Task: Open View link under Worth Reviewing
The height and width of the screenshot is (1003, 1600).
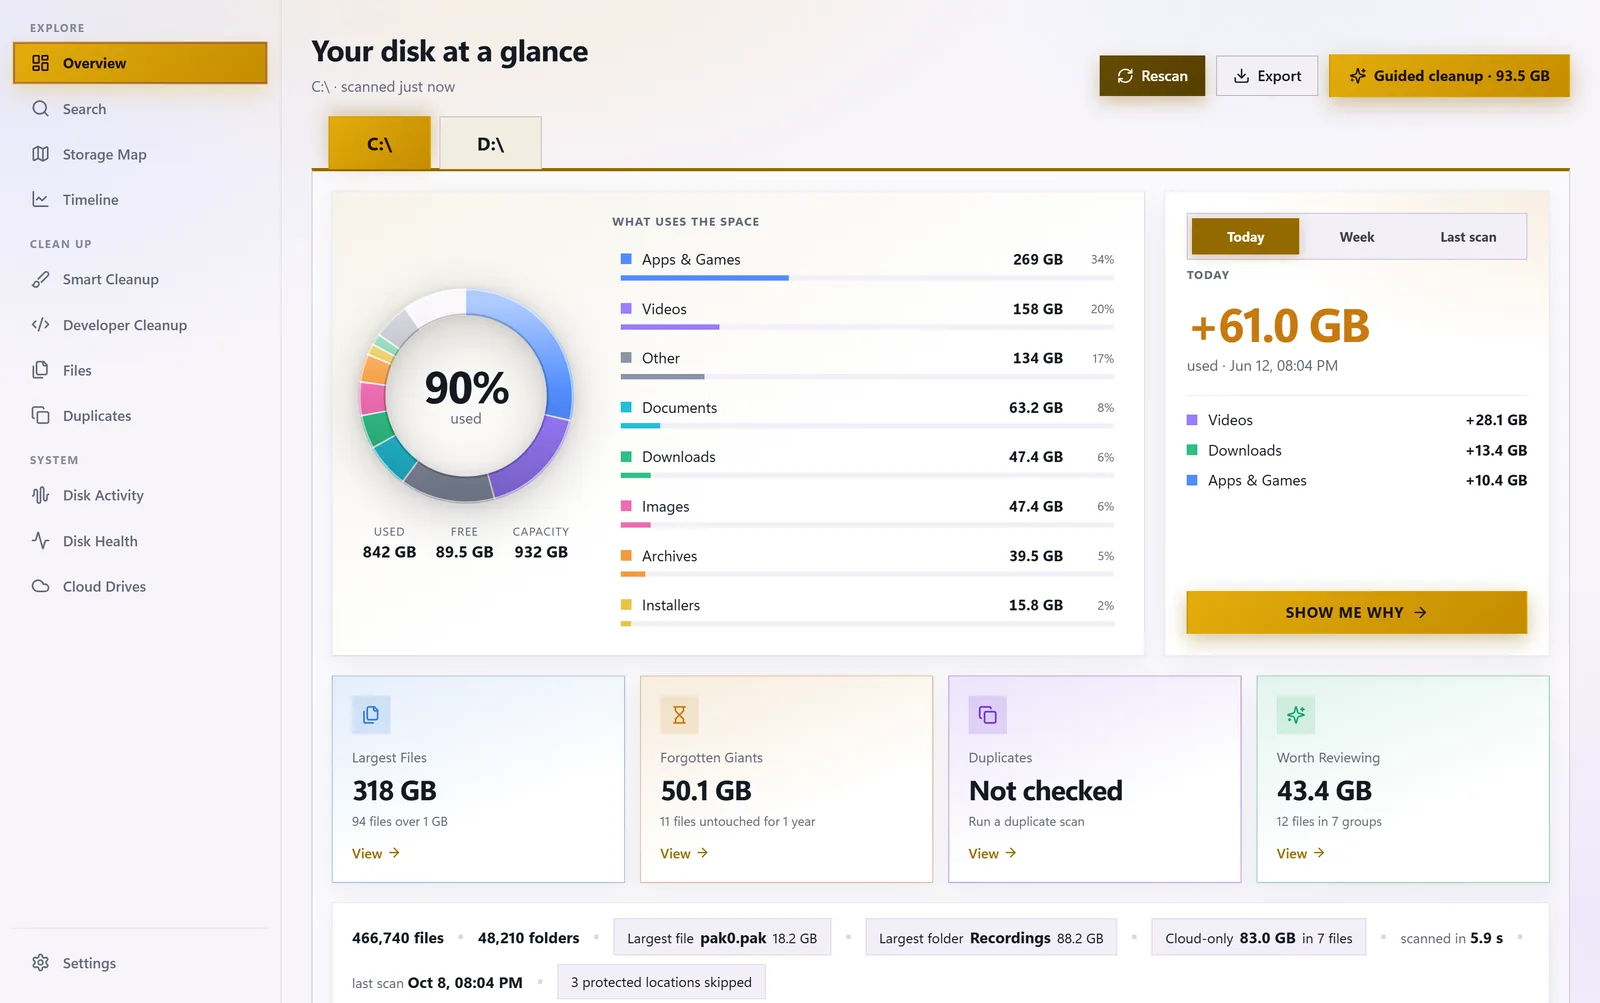Action: click(x=1300, y=853)
